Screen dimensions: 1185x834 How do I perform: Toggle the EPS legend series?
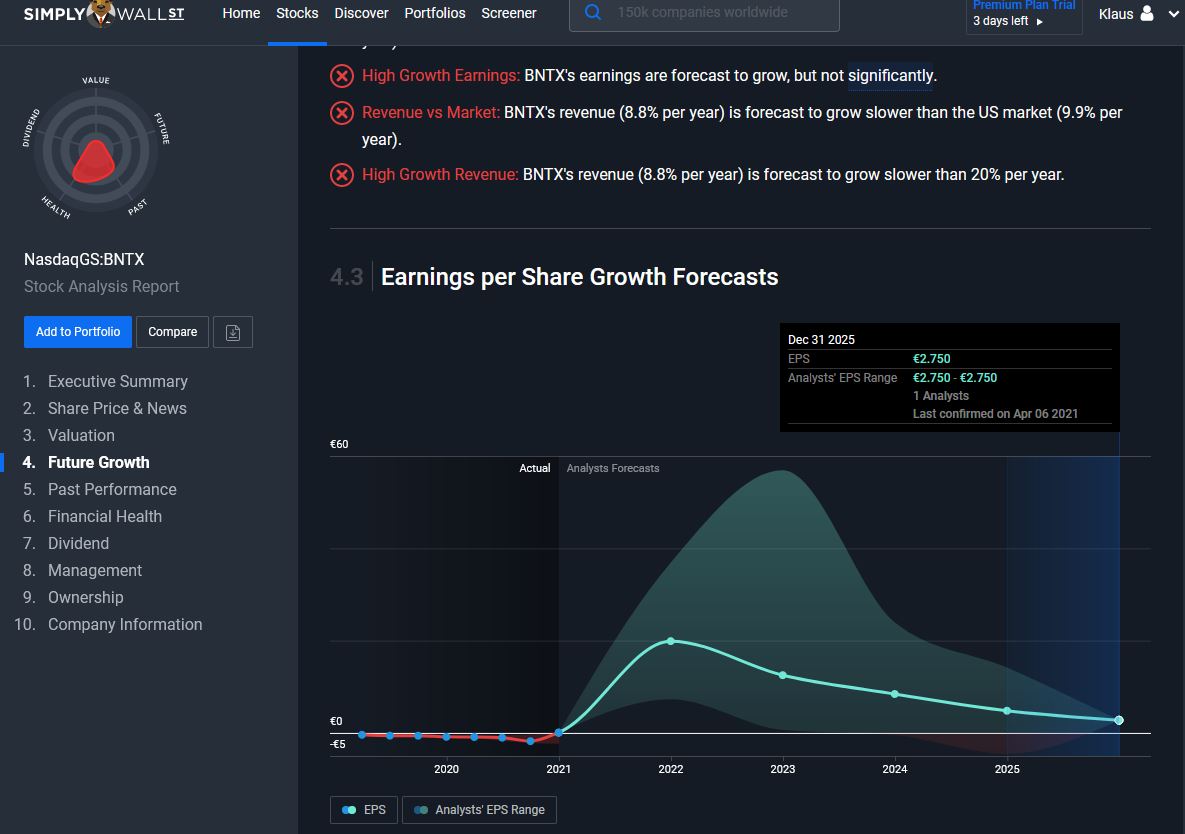(364, 810)
